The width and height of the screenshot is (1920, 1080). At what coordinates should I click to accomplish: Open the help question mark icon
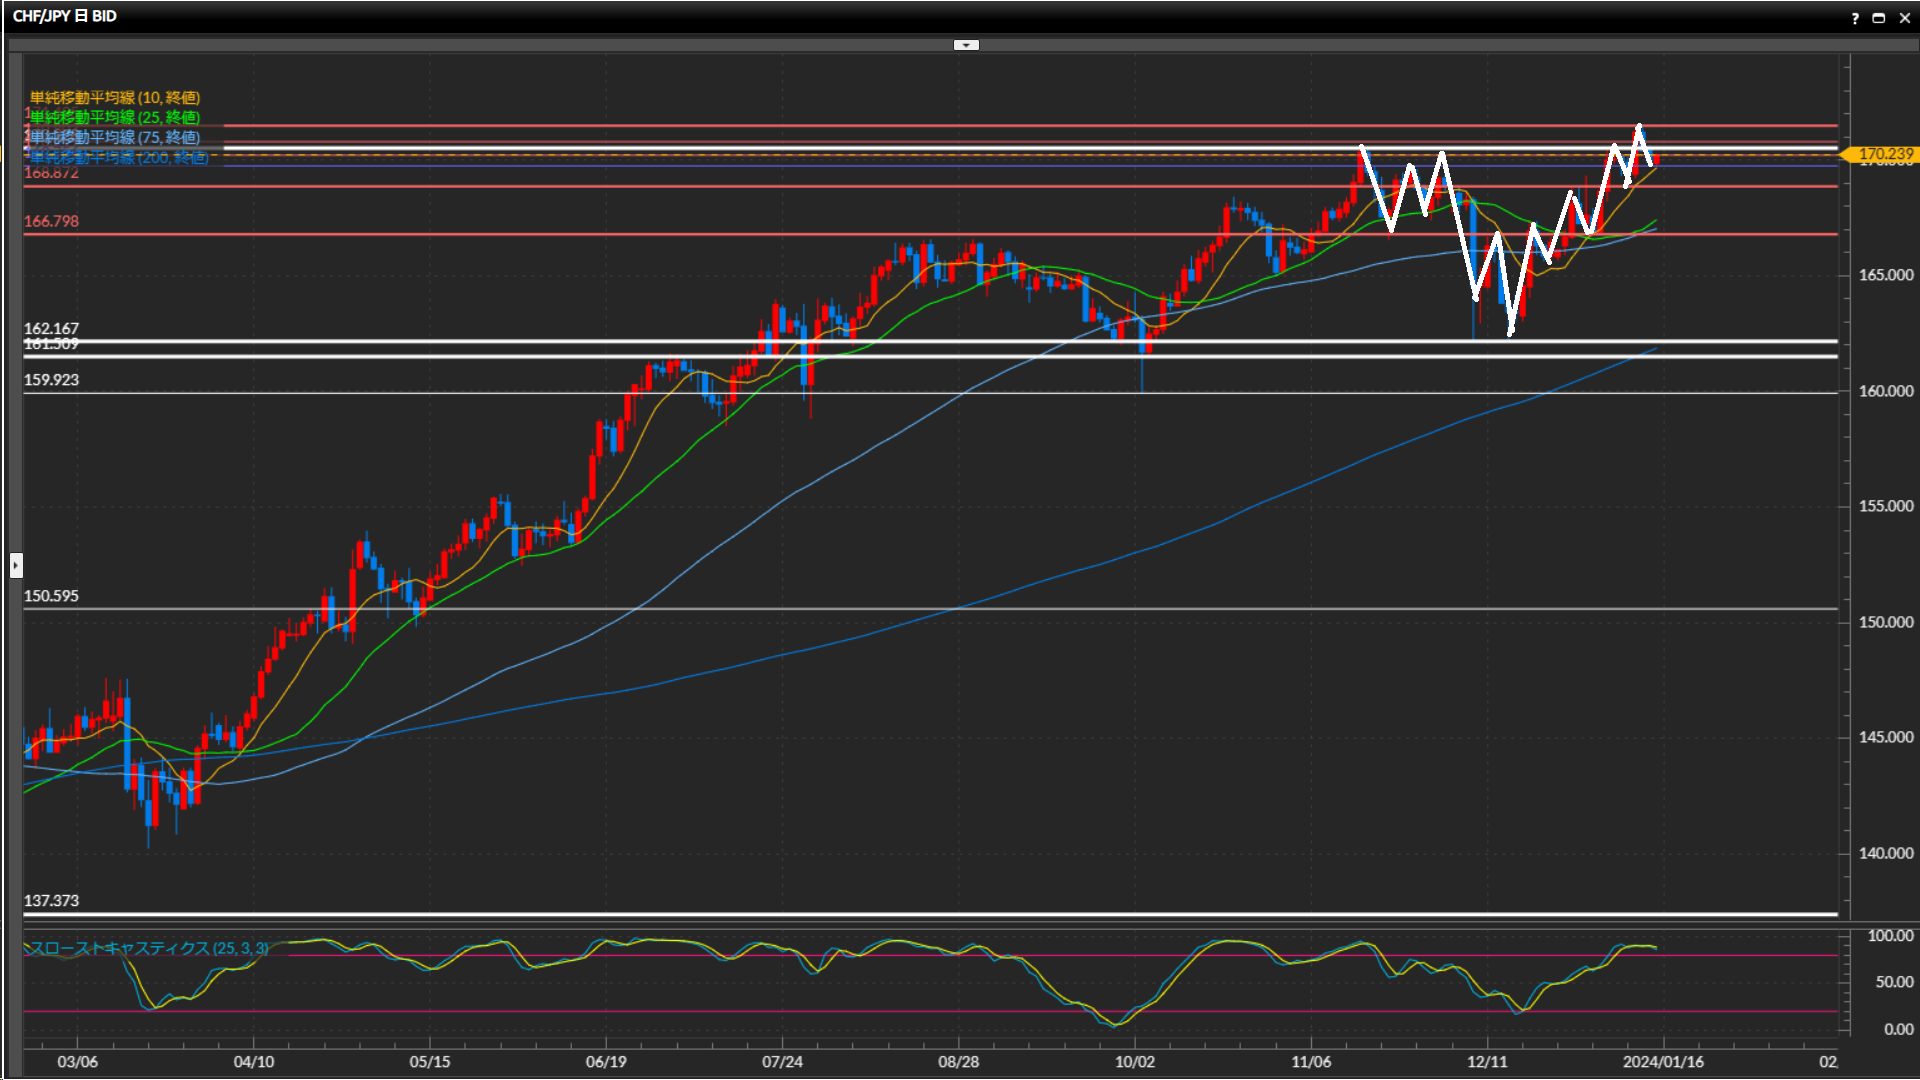tap(1855, 18)
